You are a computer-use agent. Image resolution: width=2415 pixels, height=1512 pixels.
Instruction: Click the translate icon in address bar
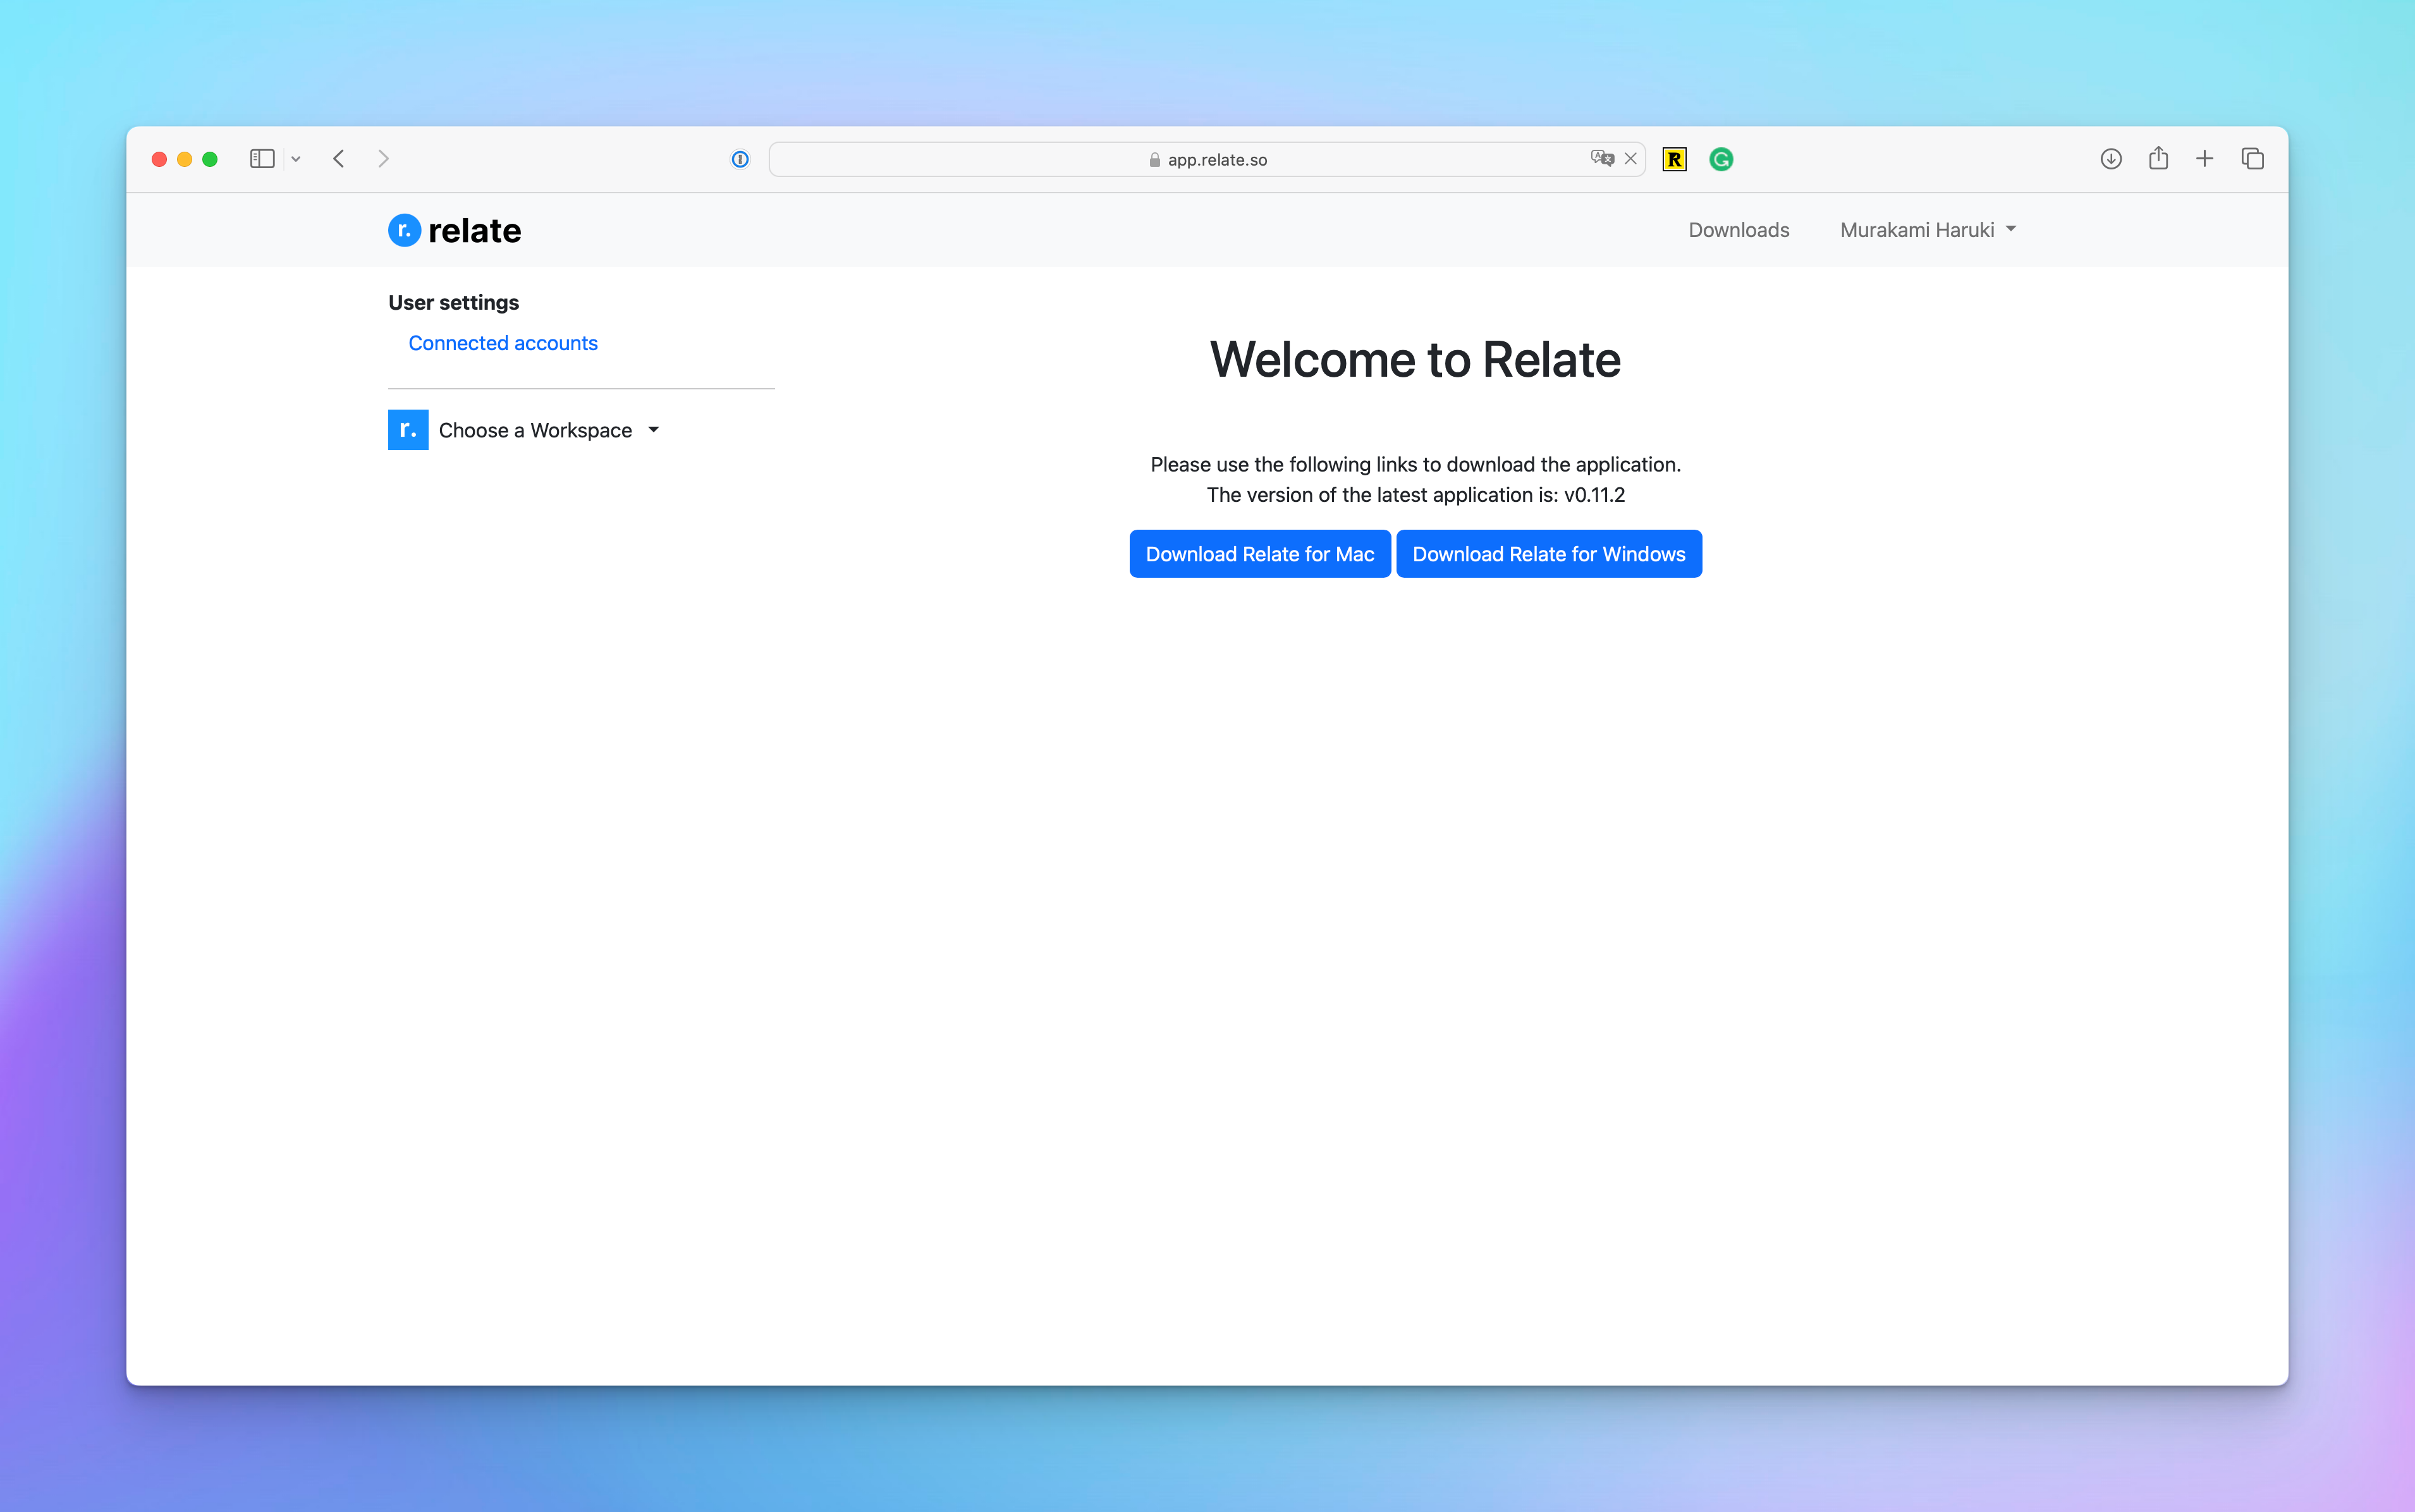(x=1601, y=158)
